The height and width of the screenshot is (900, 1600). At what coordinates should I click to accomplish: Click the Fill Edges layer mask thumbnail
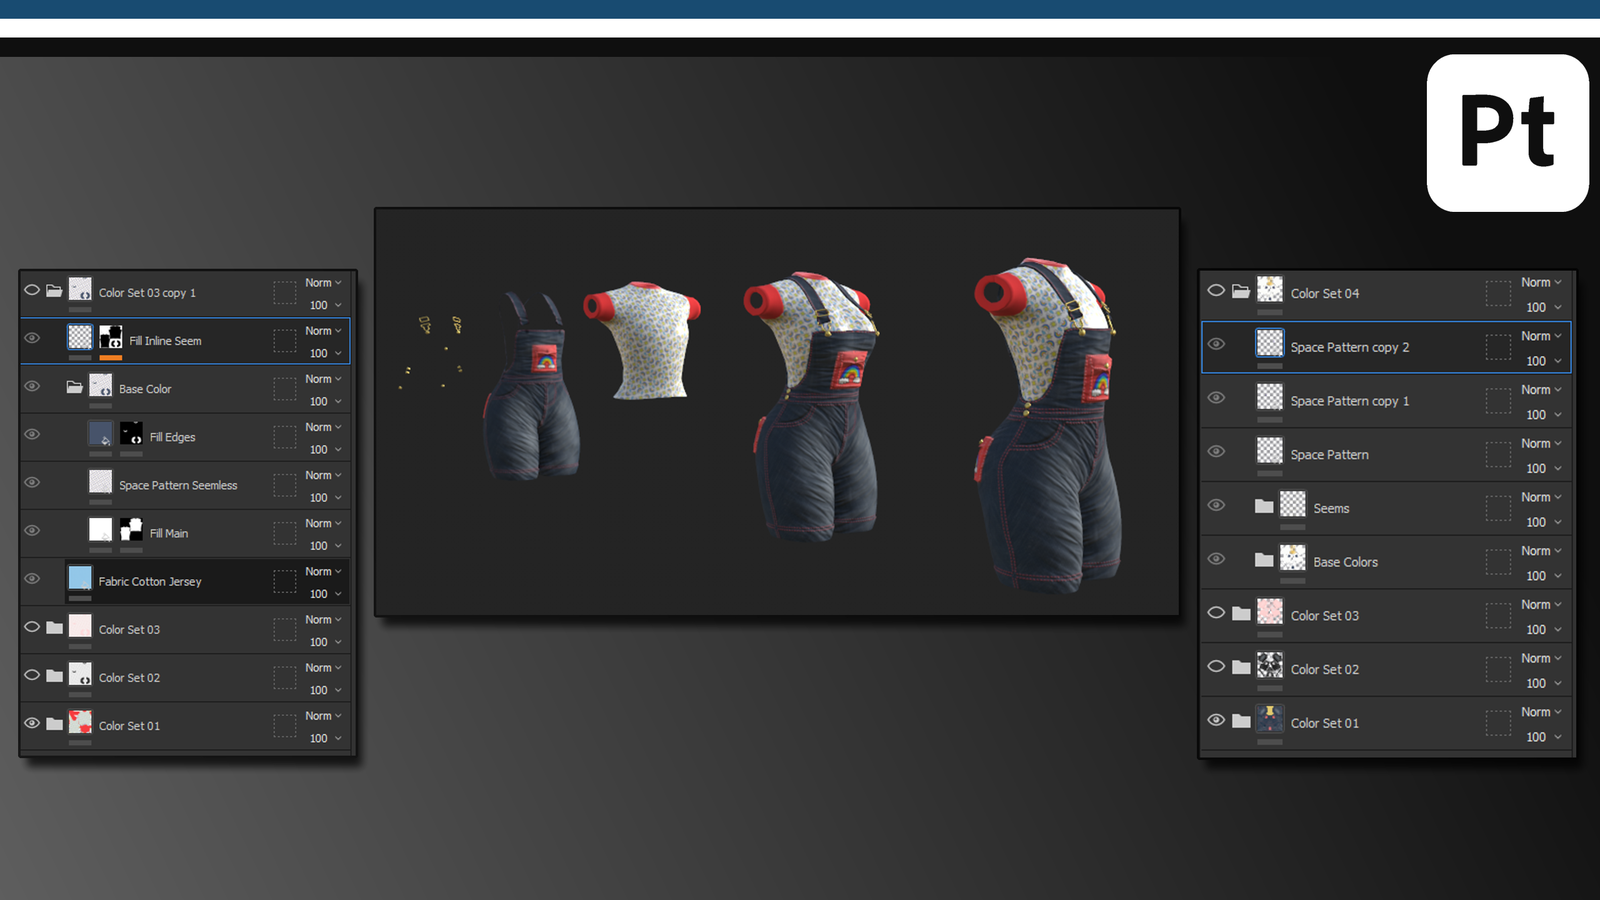pos(131,433)
